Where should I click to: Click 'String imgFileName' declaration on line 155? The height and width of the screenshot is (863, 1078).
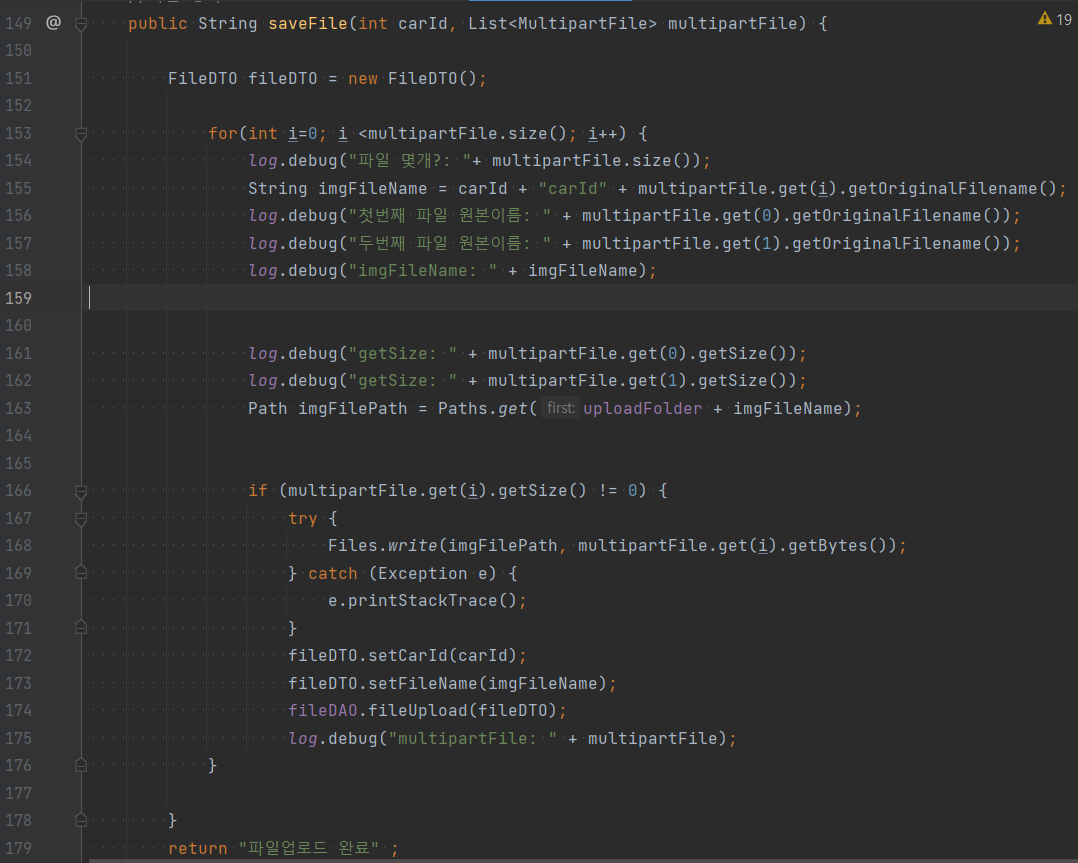click(338, 188)
